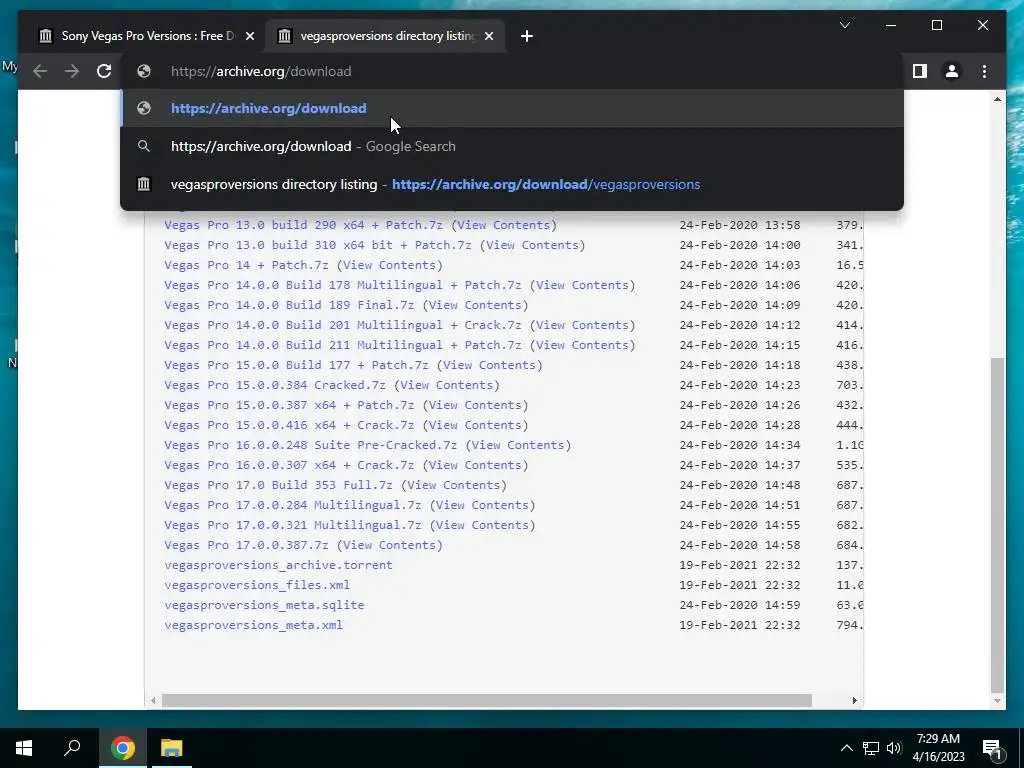The width and height of the screenshot is (1024, 768).
Task: View Contents of Vegas Pro 14 + Patch.7z
Action: (x=389, y=264)
